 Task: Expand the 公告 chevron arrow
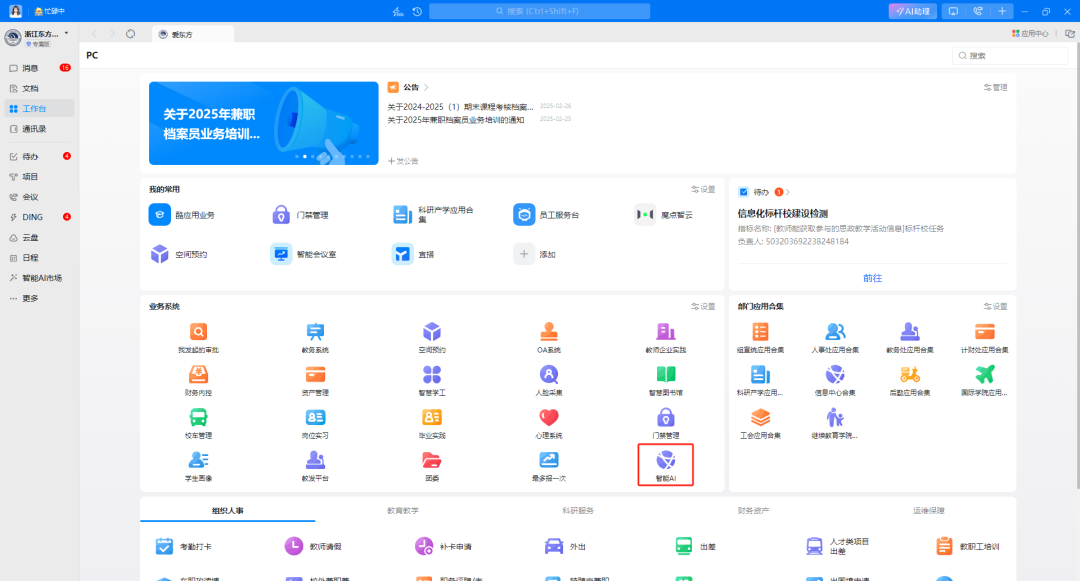point(426,88)
